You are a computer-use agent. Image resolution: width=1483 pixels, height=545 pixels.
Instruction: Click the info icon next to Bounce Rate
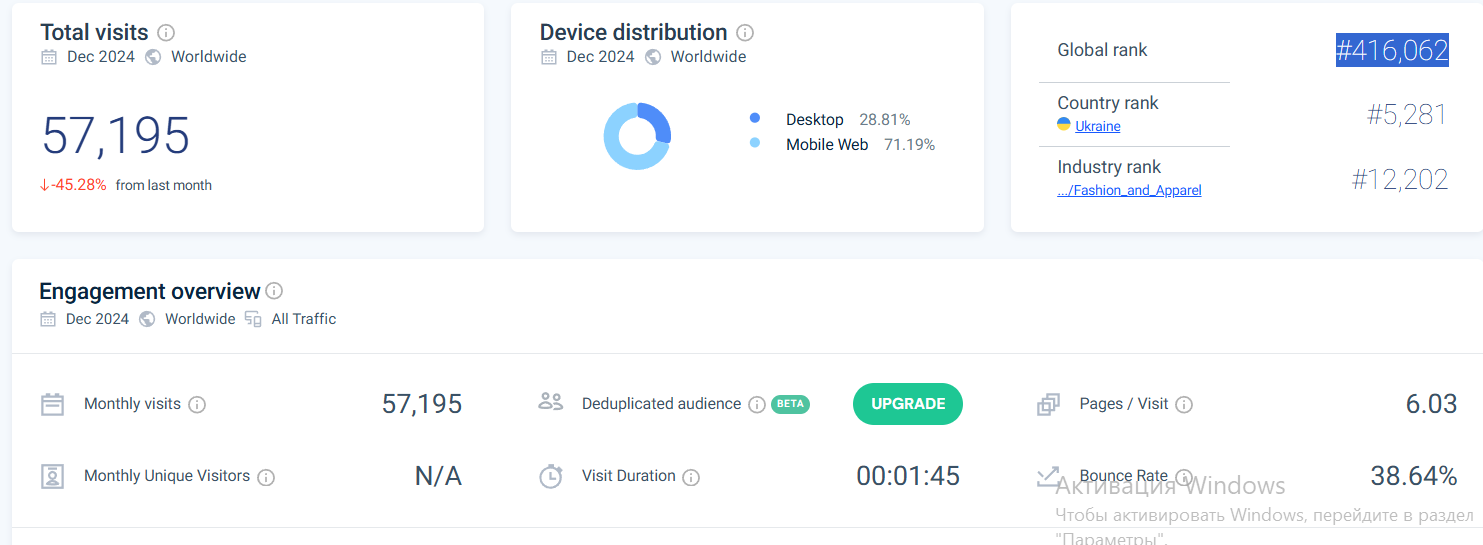tap(1184, 477)
